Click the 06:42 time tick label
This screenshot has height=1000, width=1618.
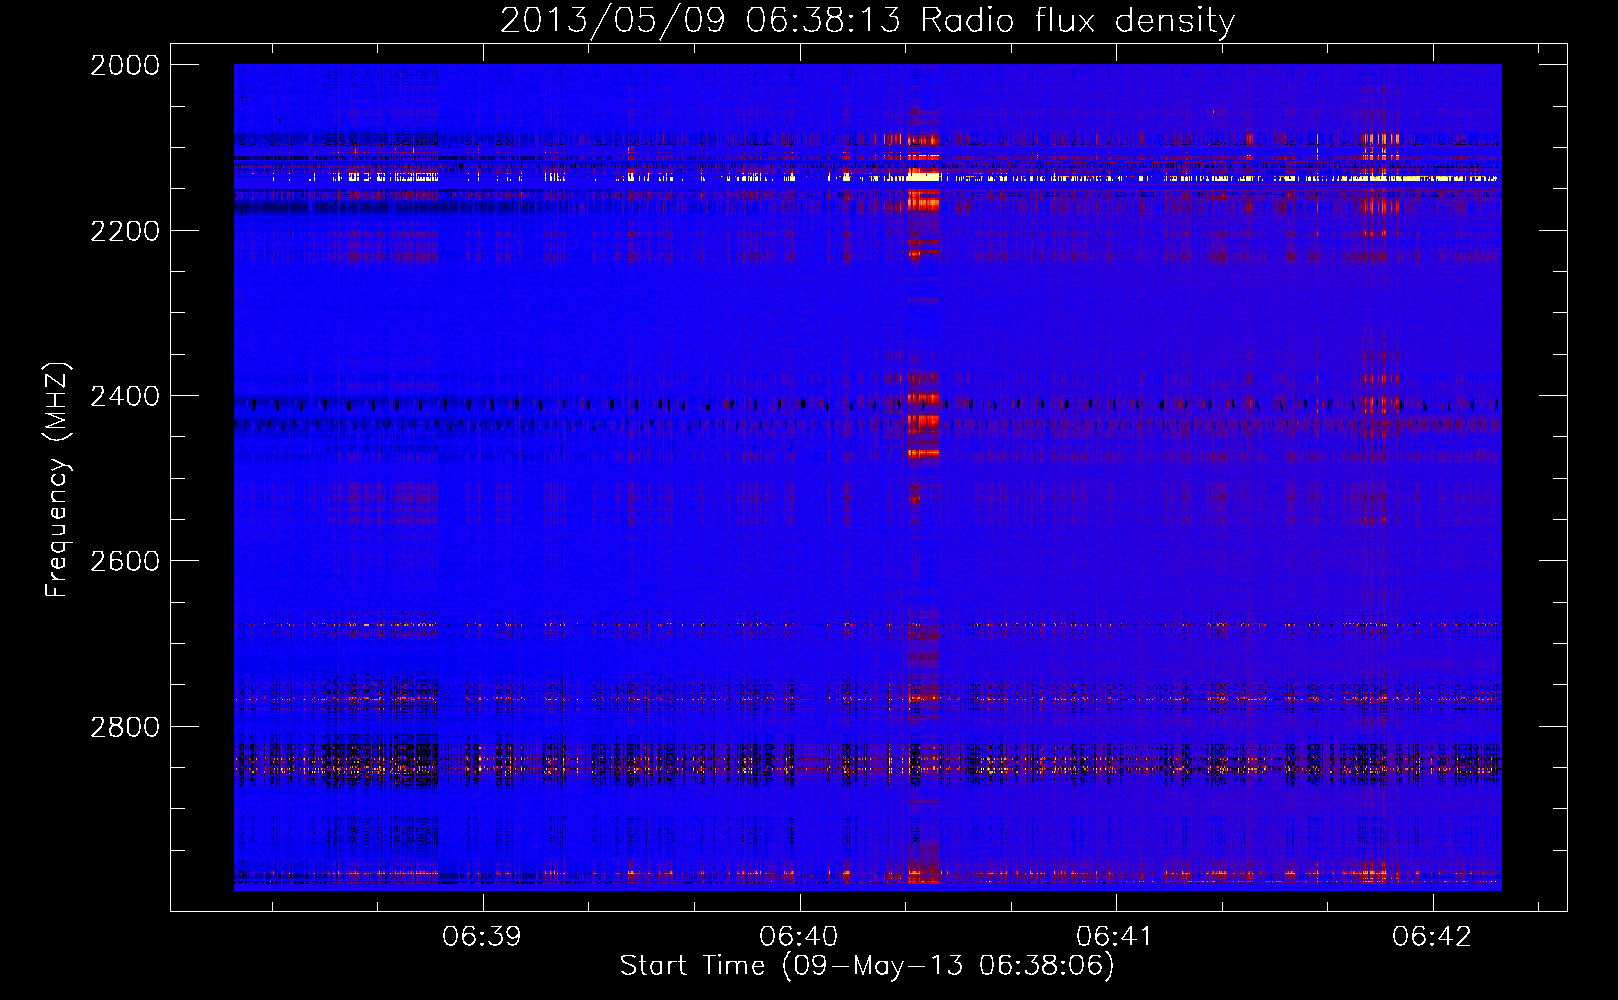pyautogui.click(x=1432, y=936)
